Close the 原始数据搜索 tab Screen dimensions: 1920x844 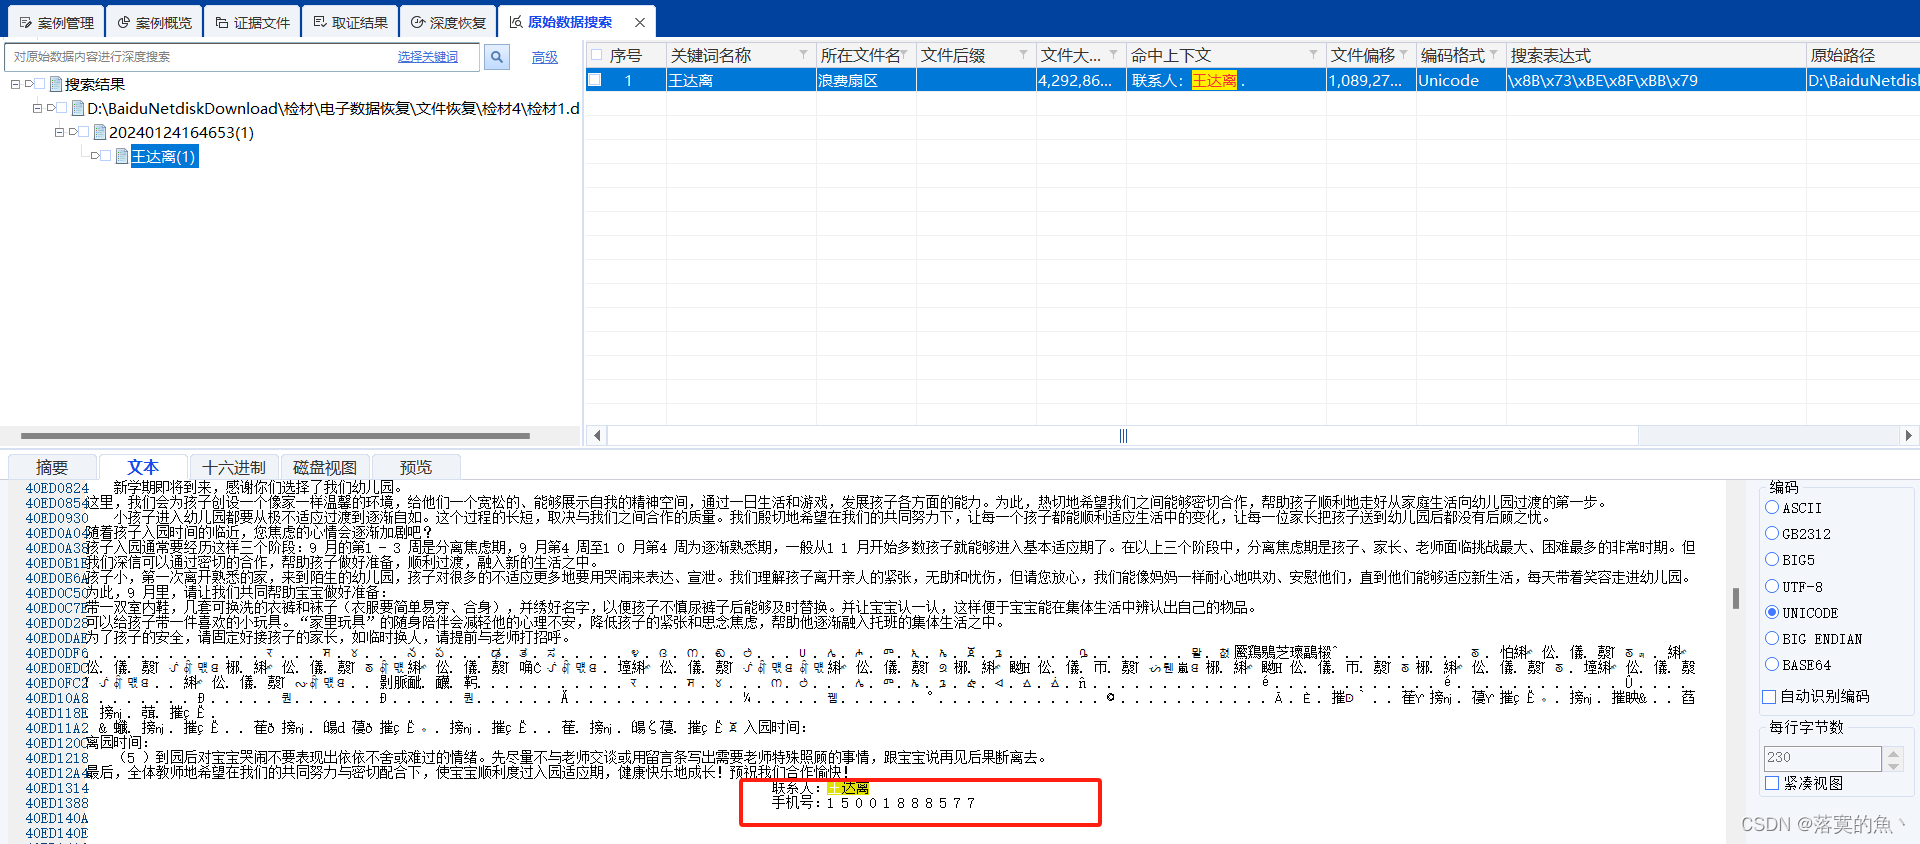point(640,22)
